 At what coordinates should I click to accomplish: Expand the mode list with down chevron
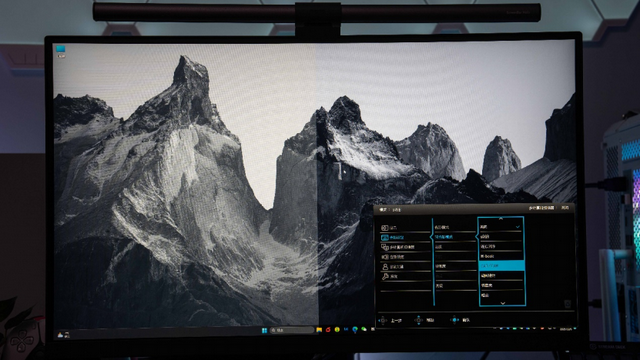[x=502, y=303]
